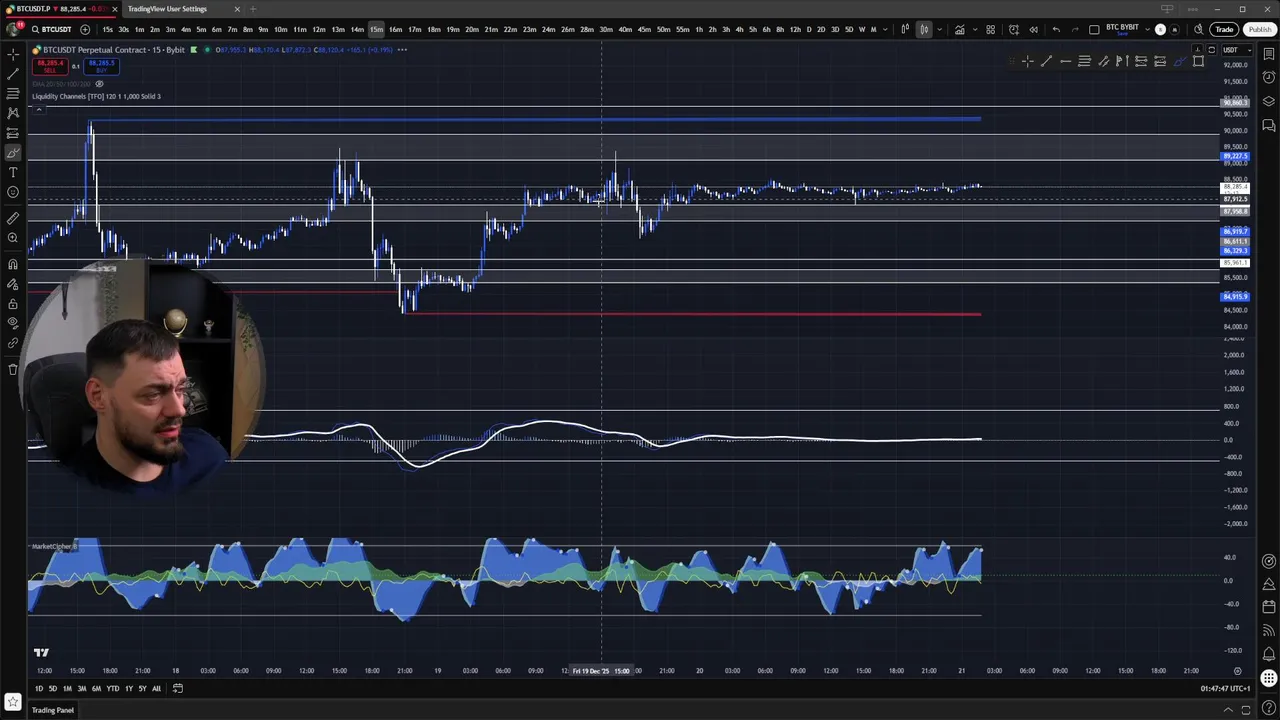The width and height of the screenshot is (1280, 720).
Task: Select the trend line tool in left toolbar
Action: 12,74
